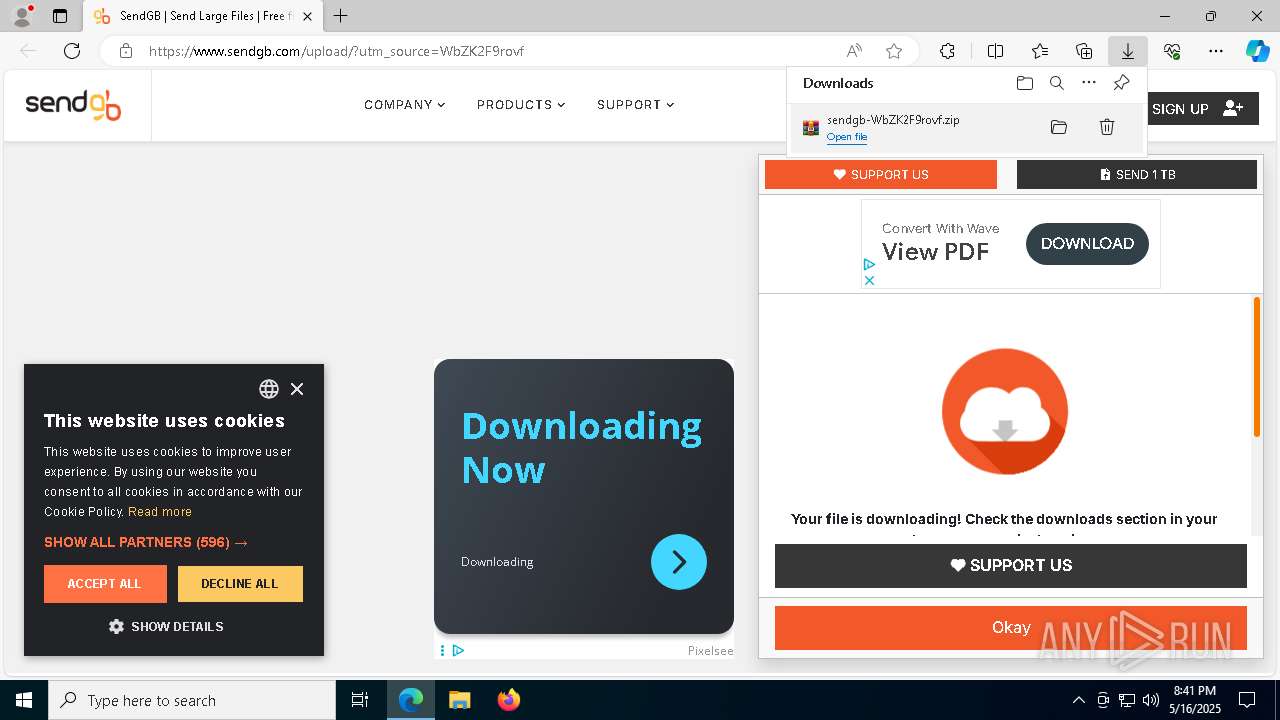Open Collections icon
This screenshot has width=1280, height=720.
click(x=1084, y=51)
